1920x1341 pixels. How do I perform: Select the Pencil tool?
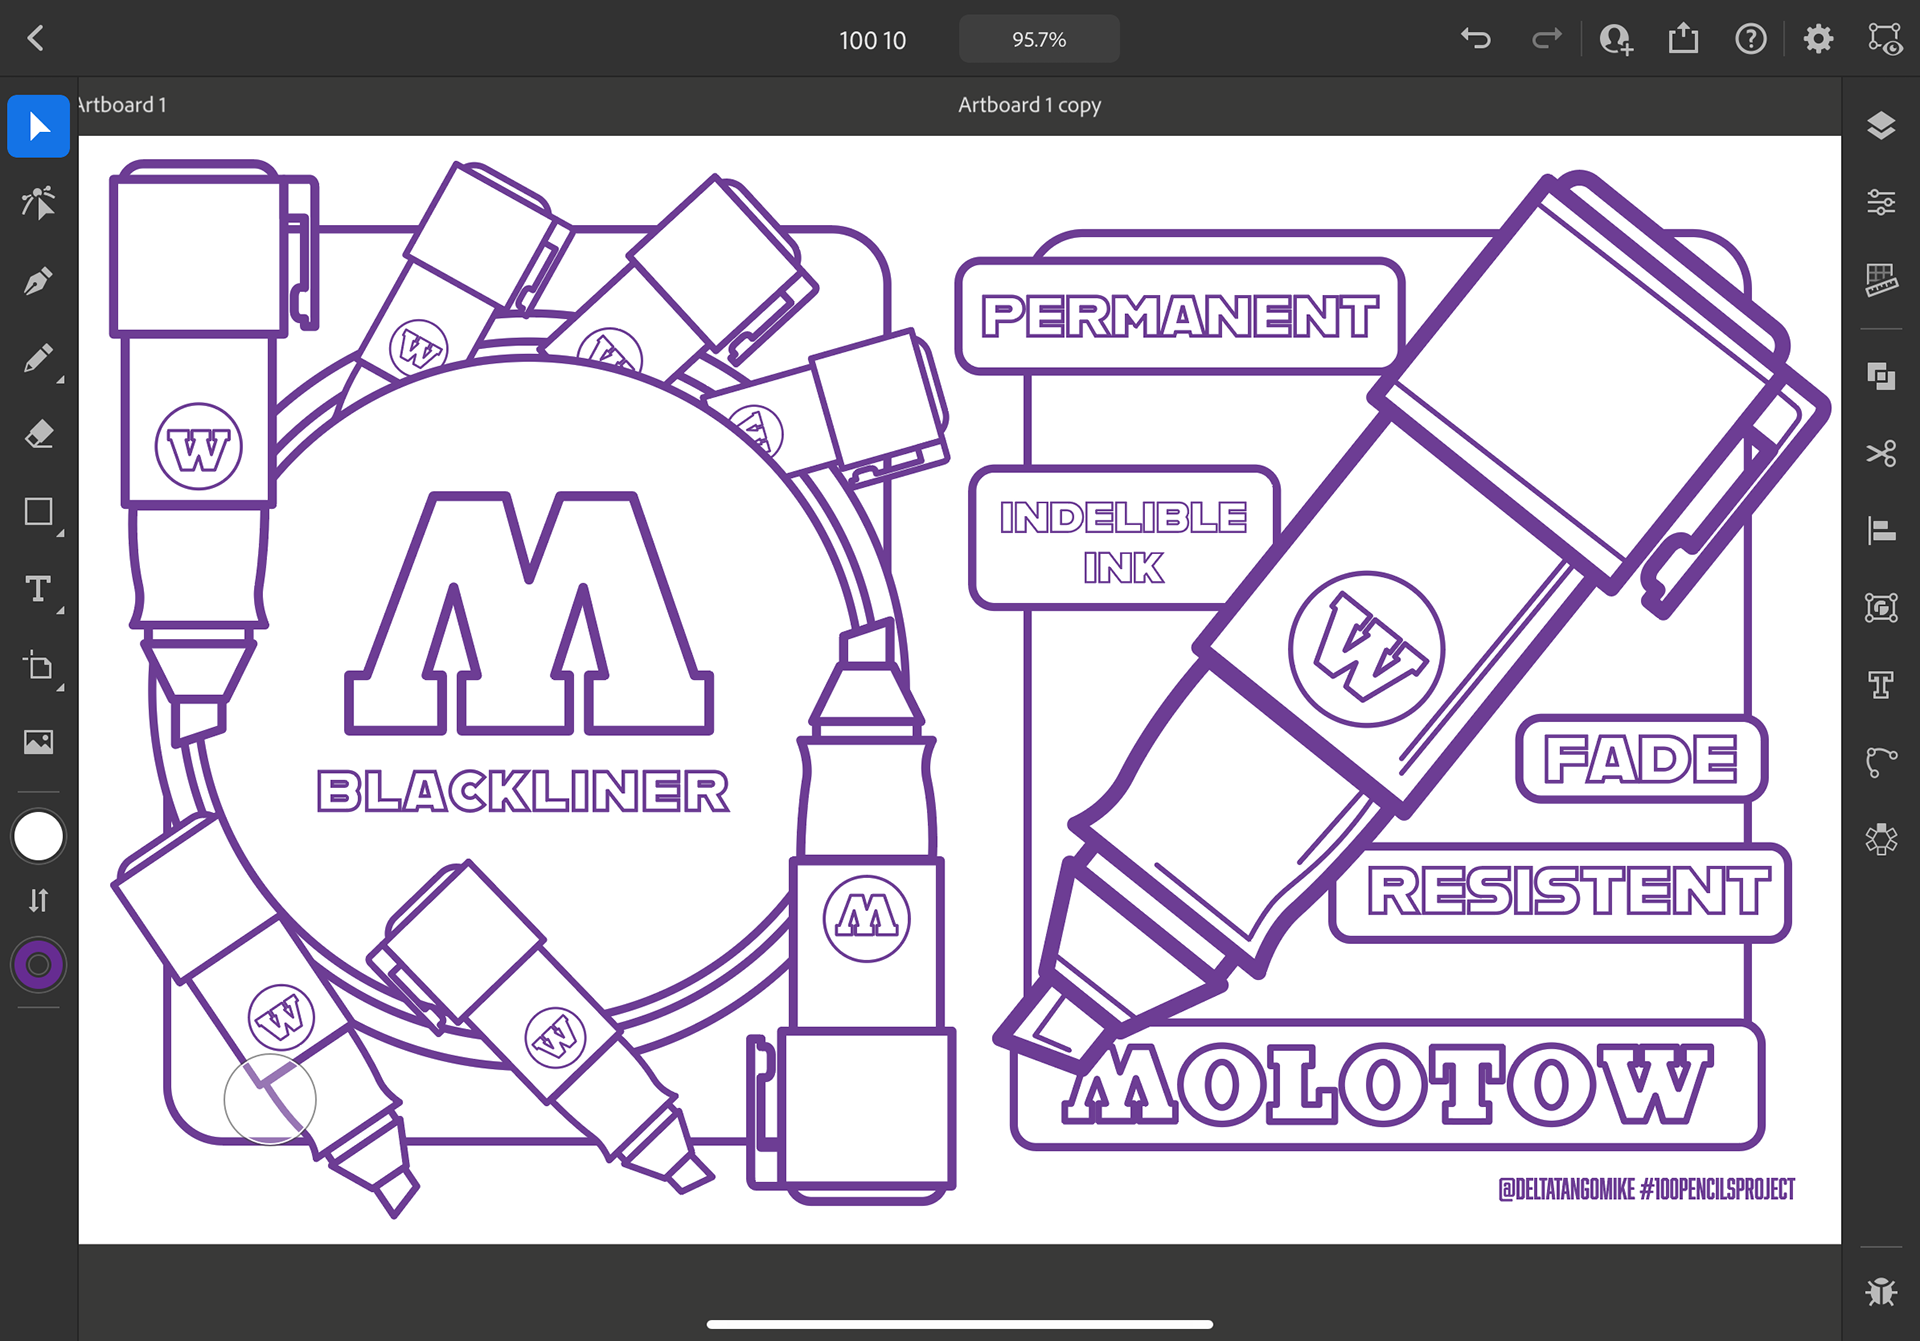[38, 358]
